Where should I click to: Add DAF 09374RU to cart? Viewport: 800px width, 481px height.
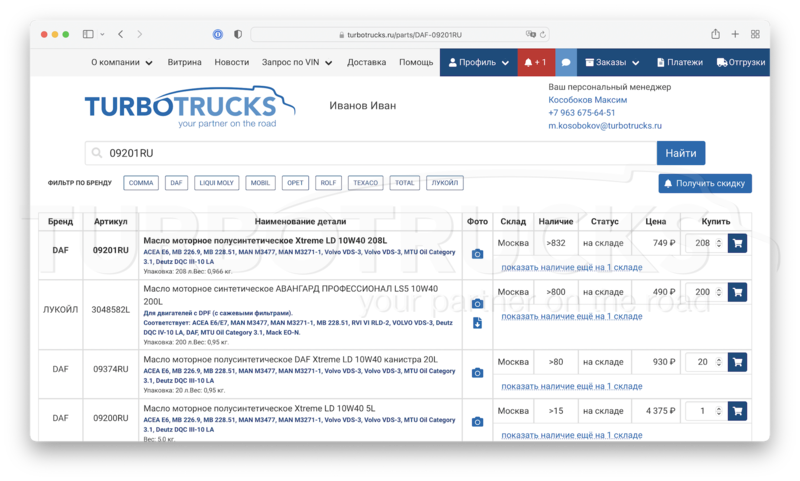(737, 362)
